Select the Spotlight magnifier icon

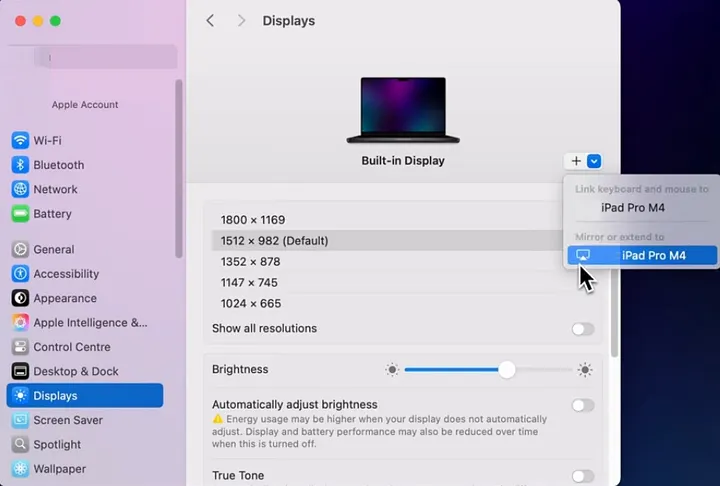tap(20, 444)
